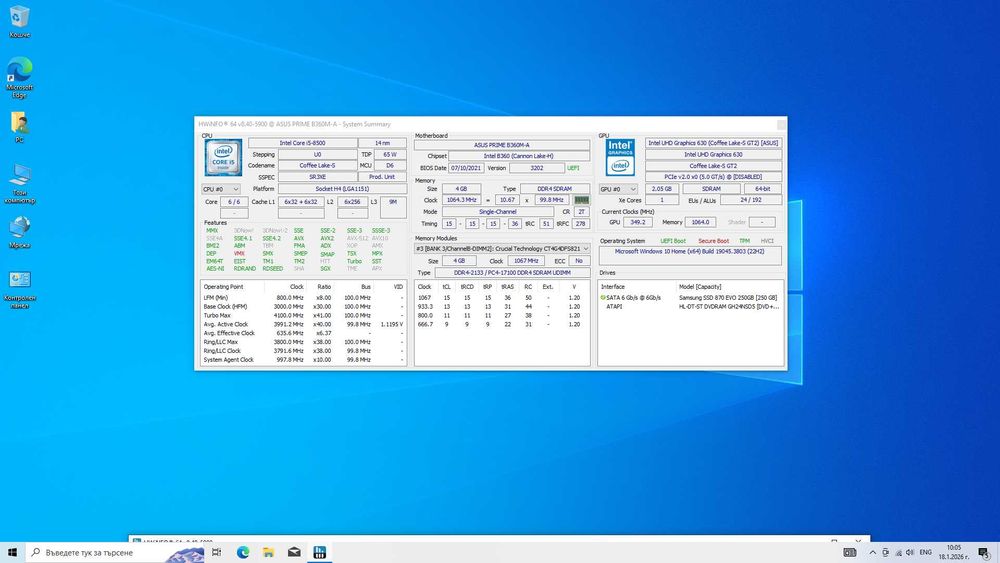Click the BIOS version 3202 field
The width and height of the screenshot is (1000, 563).
point(536,168)
